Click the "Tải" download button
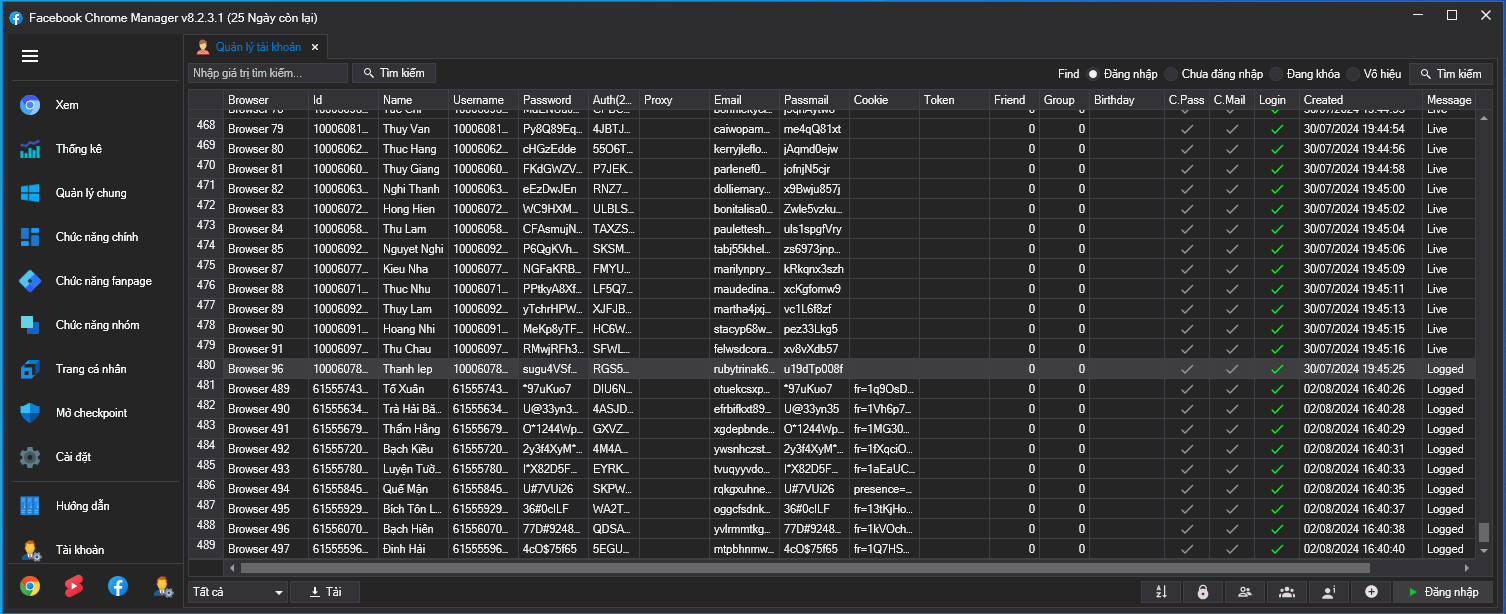1506x614 pixels. click(325, 592)
